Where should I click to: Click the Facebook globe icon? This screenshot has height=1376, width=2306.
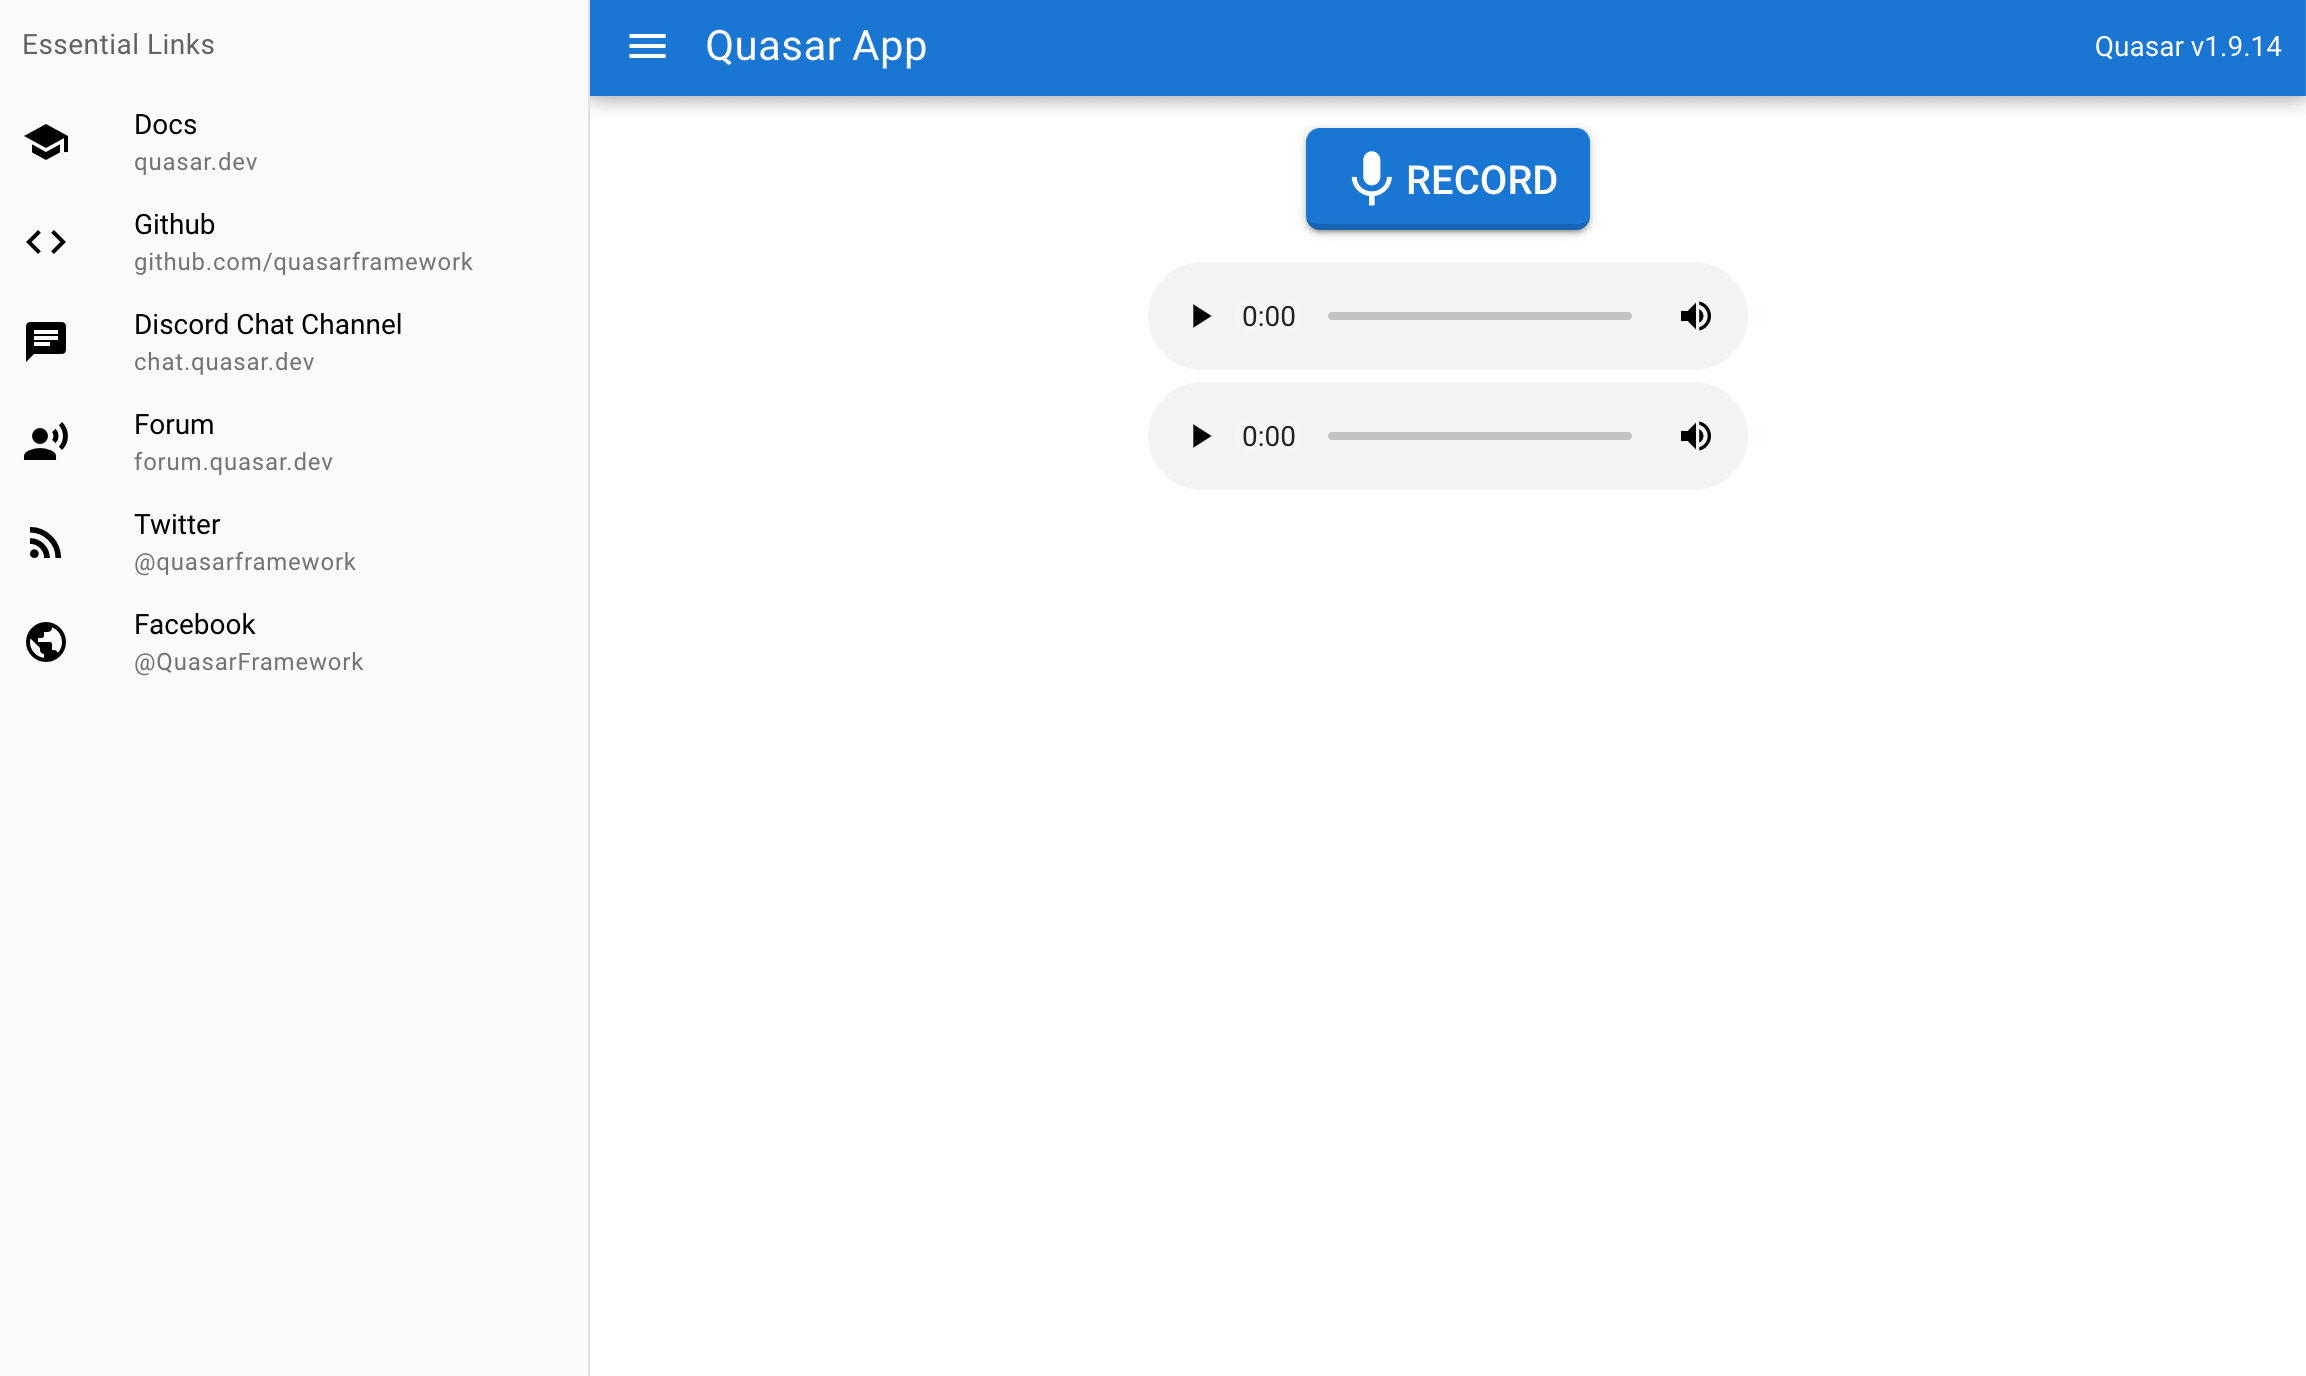46,642
